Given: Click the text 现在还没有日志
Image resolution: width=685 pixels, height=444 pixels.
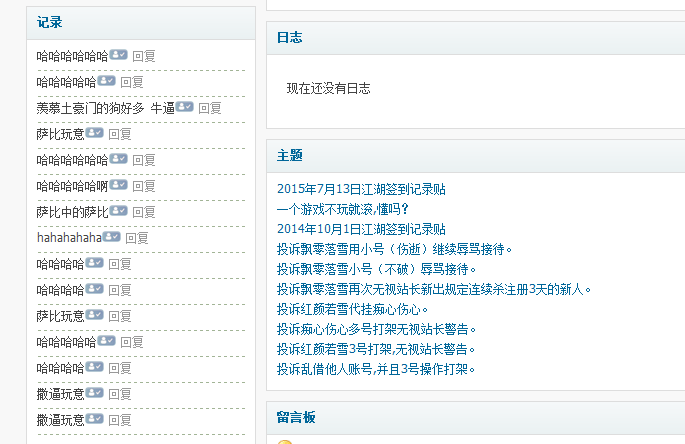Looking at the screenshot, I should pyautogui.click(x=329, y=89).
